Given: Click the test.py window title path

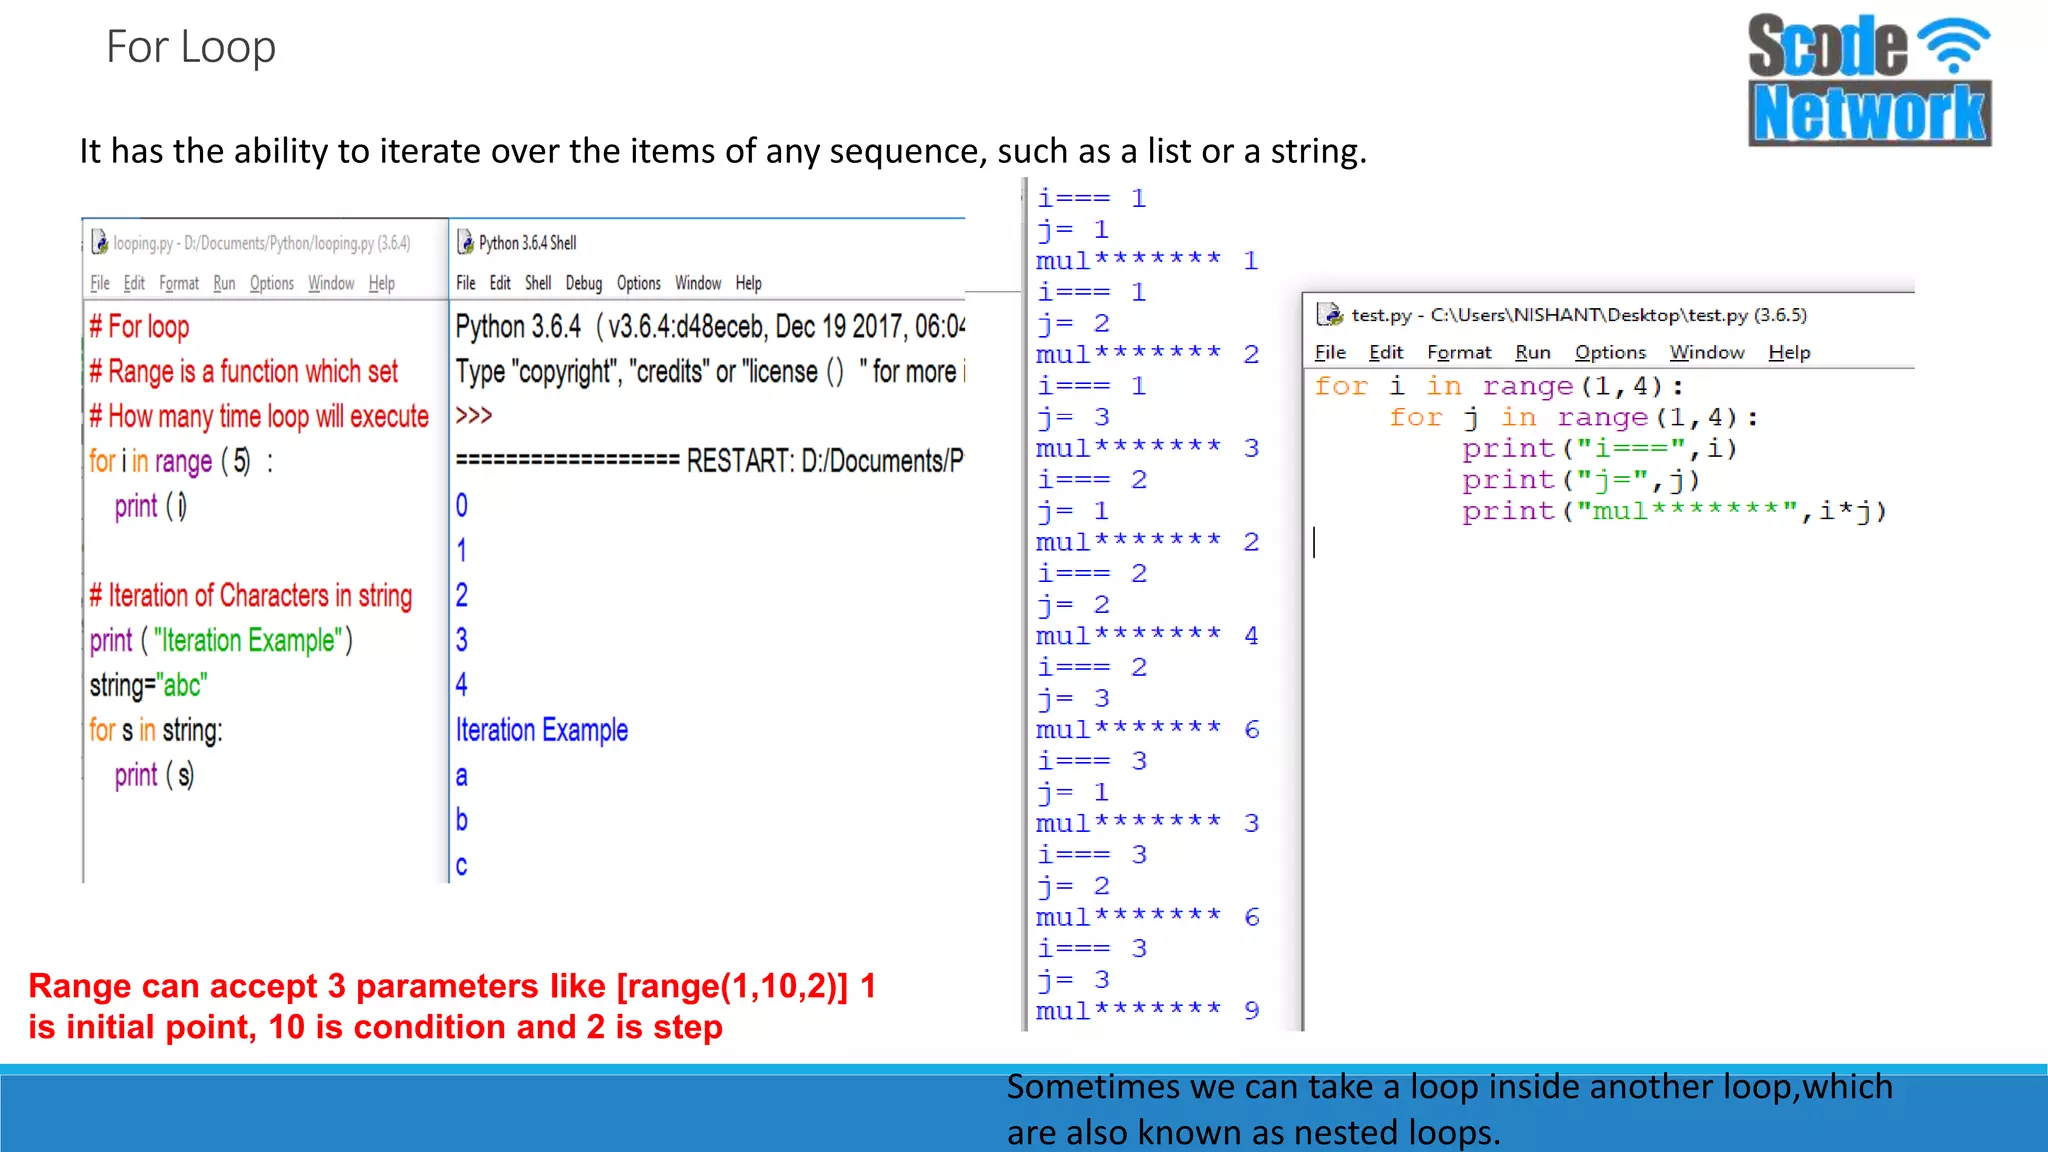Looking at the screenshot, I should (1579, 315).
